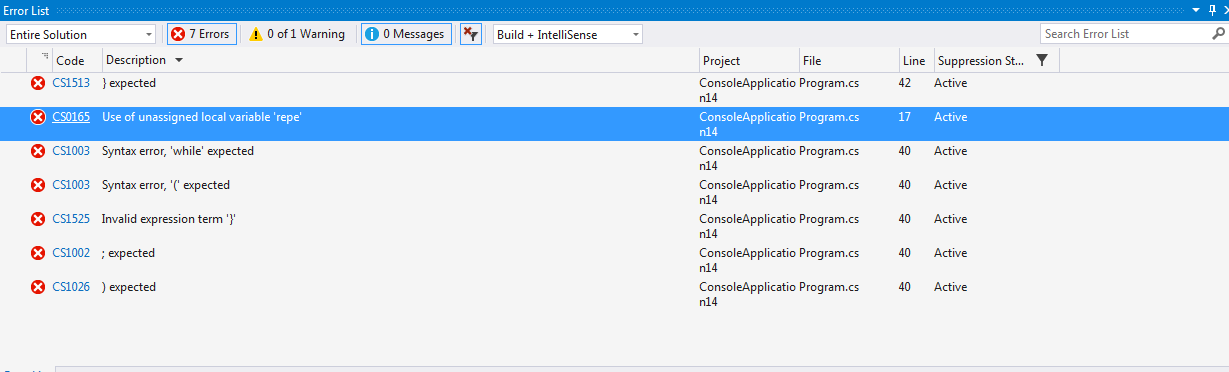Open the CS1026 error code link
1229x372 pixels.
71,287
